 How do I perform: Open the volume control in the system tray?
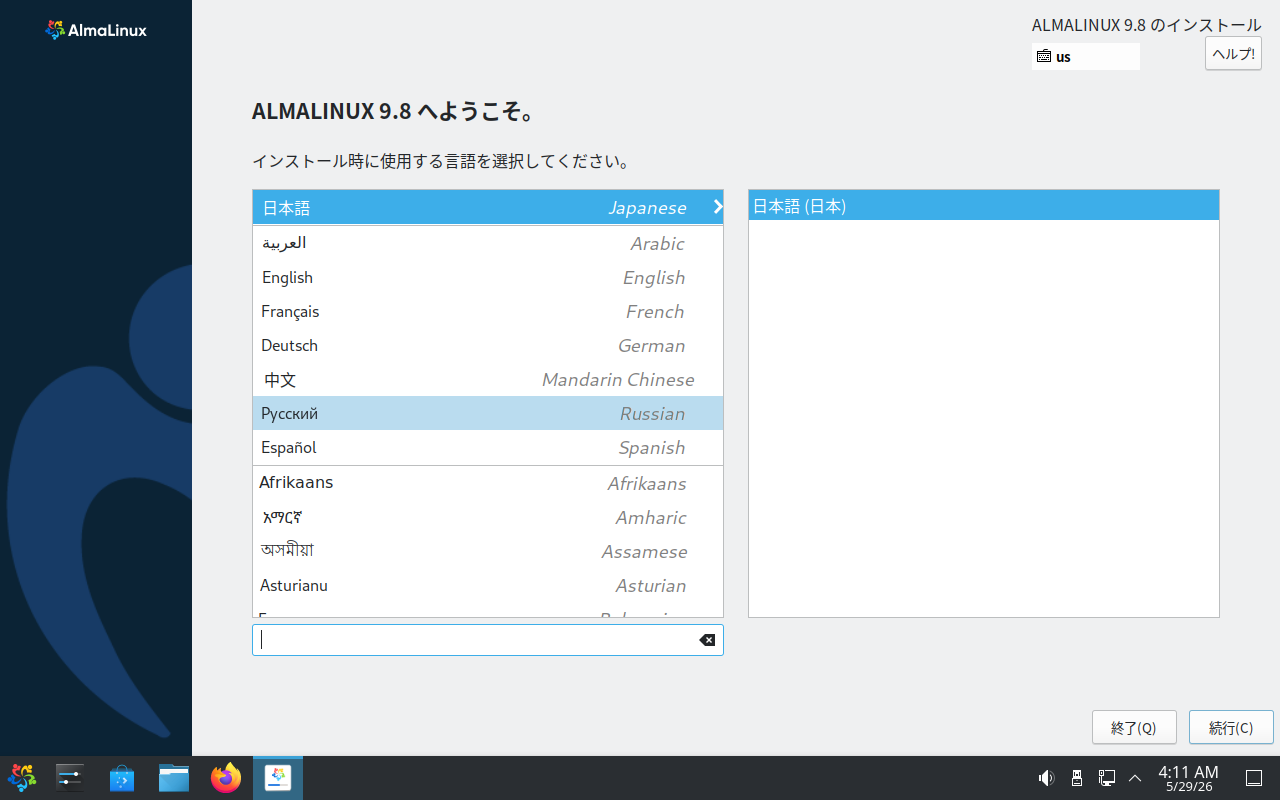(x=1046, y=777)
